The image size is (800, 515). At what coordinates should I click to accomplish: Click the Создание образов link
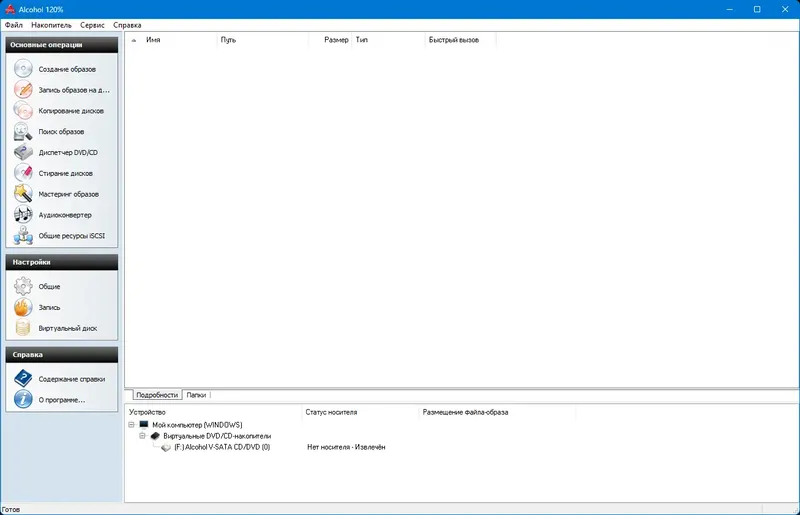[x=67, y=69]
